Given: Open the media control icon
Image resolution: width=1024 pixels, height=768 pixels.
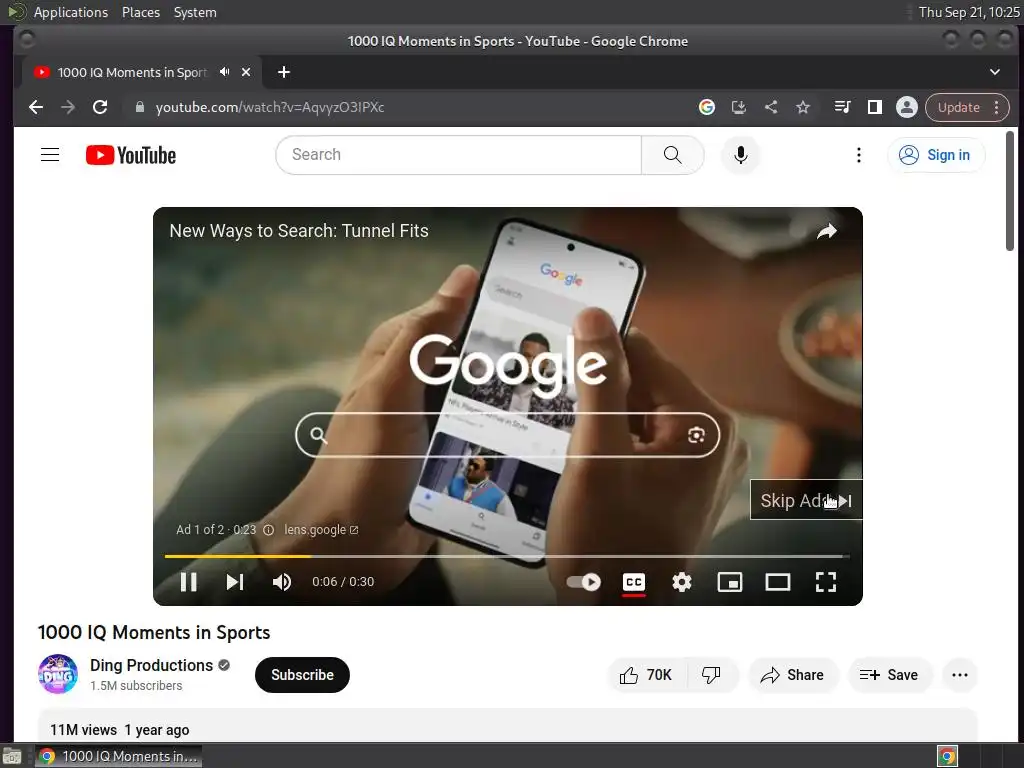Looking at the screenshot, I should click(842, 107).
